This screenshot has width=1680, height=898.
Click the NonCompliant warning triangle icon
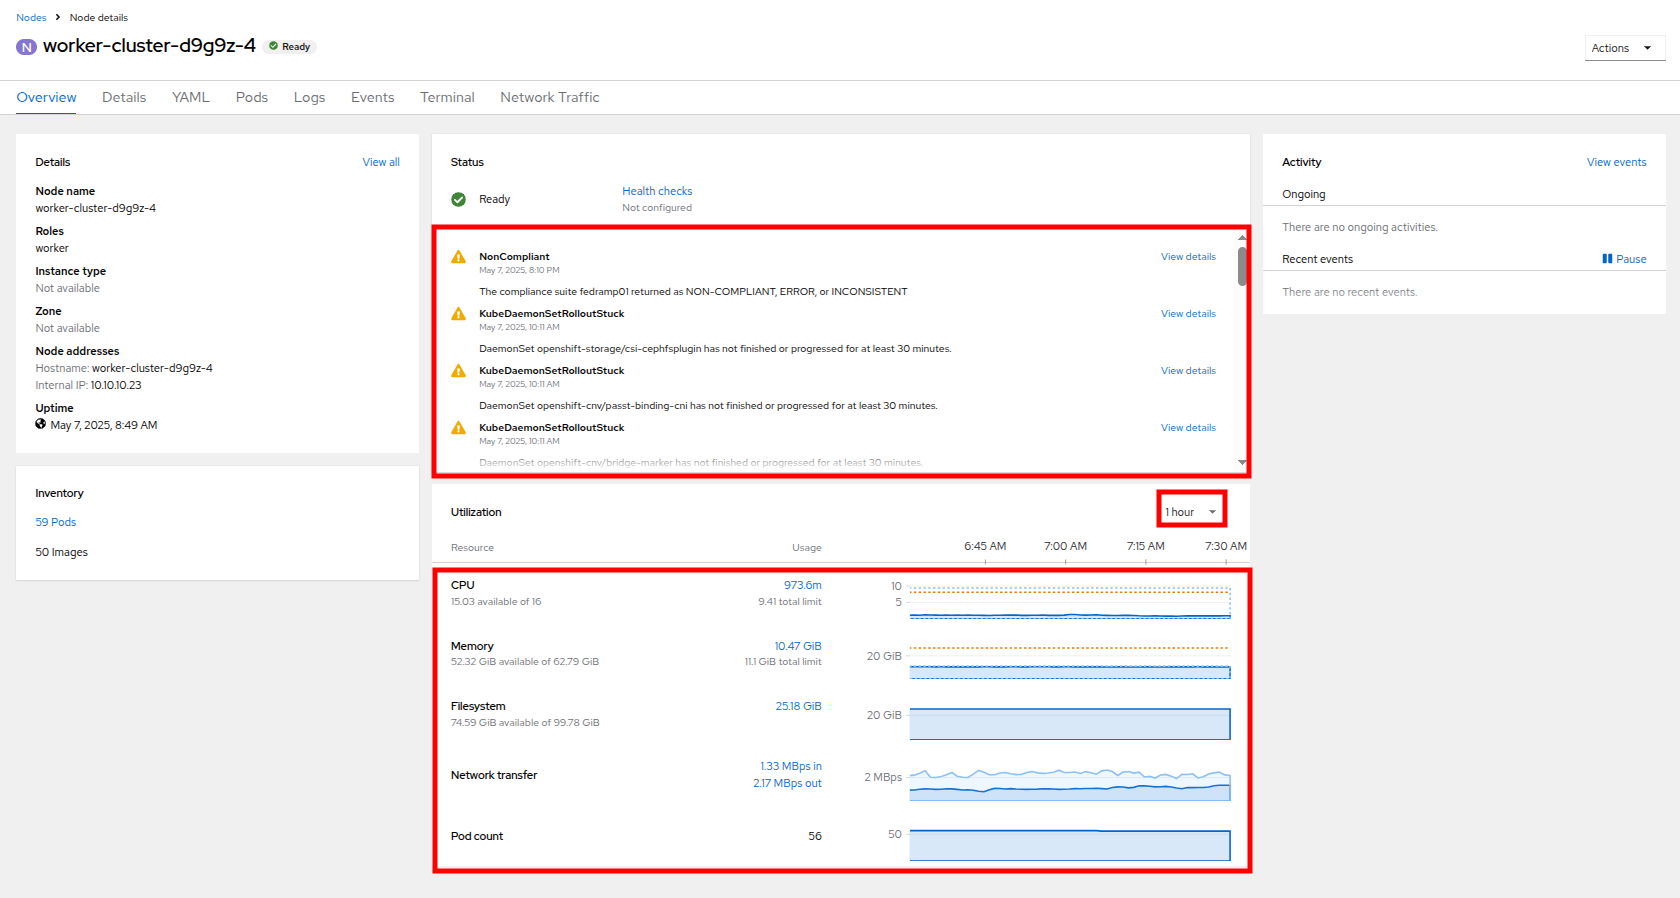point(458,257)
